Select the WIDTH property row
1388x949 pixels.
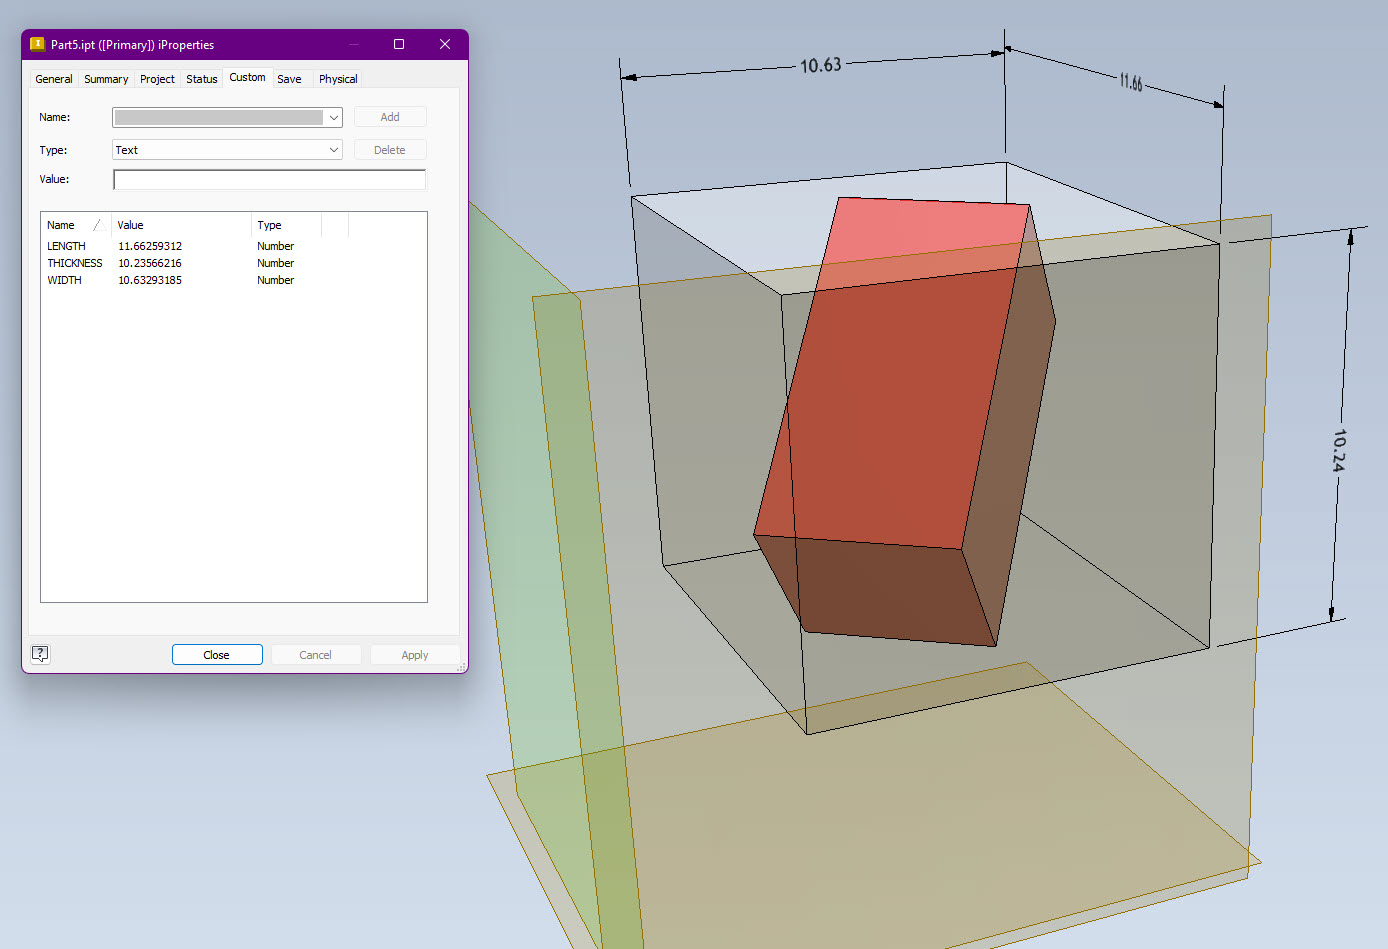[x=234, y=280]
